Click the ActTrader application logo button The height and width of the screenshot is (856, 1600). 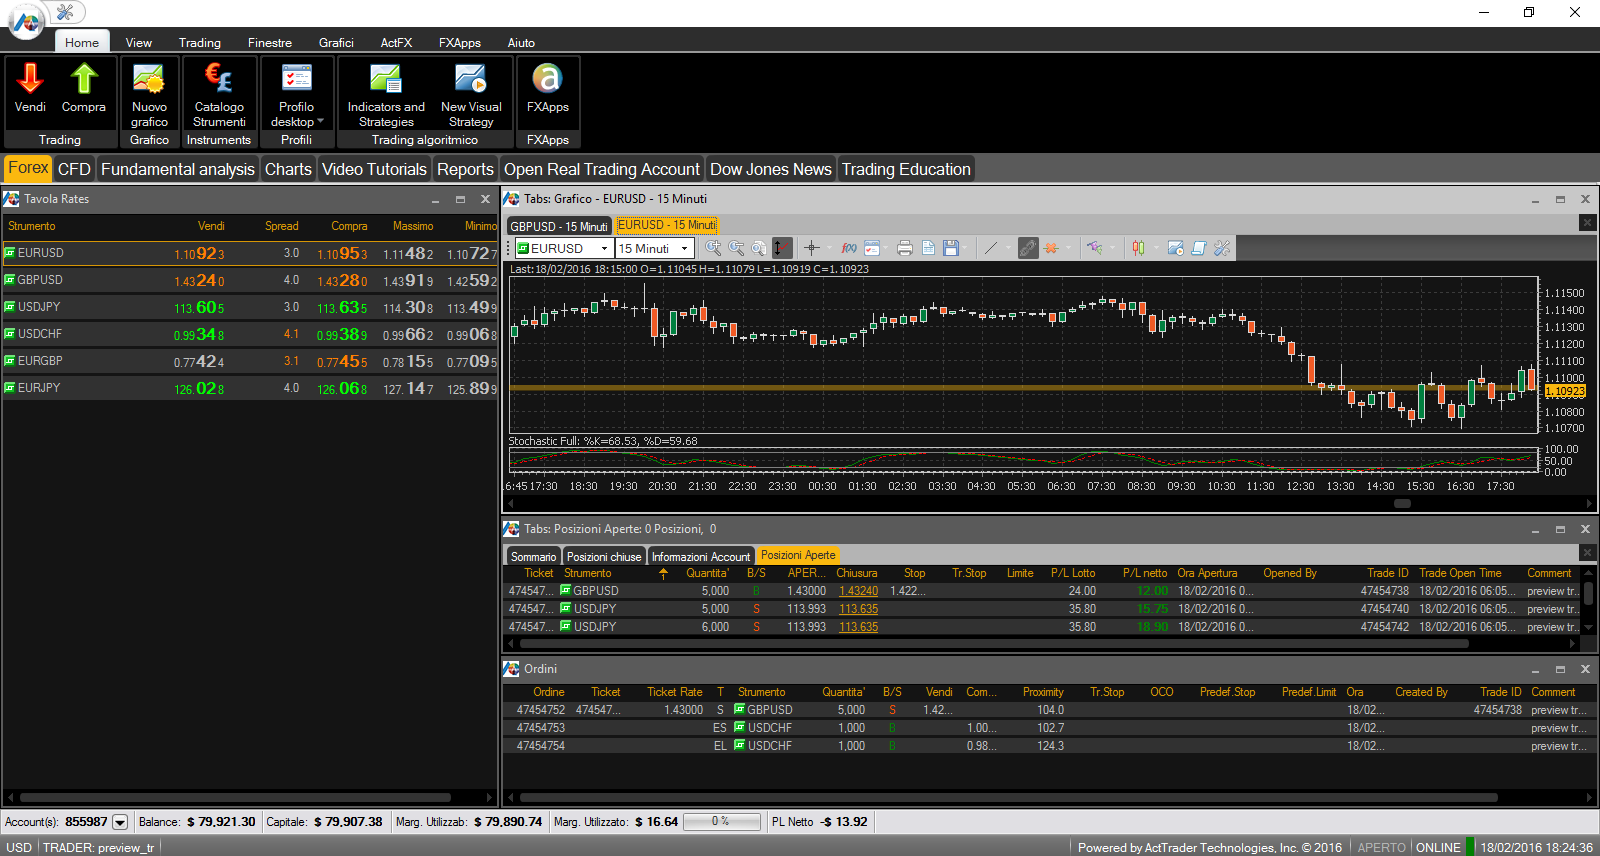26,22
